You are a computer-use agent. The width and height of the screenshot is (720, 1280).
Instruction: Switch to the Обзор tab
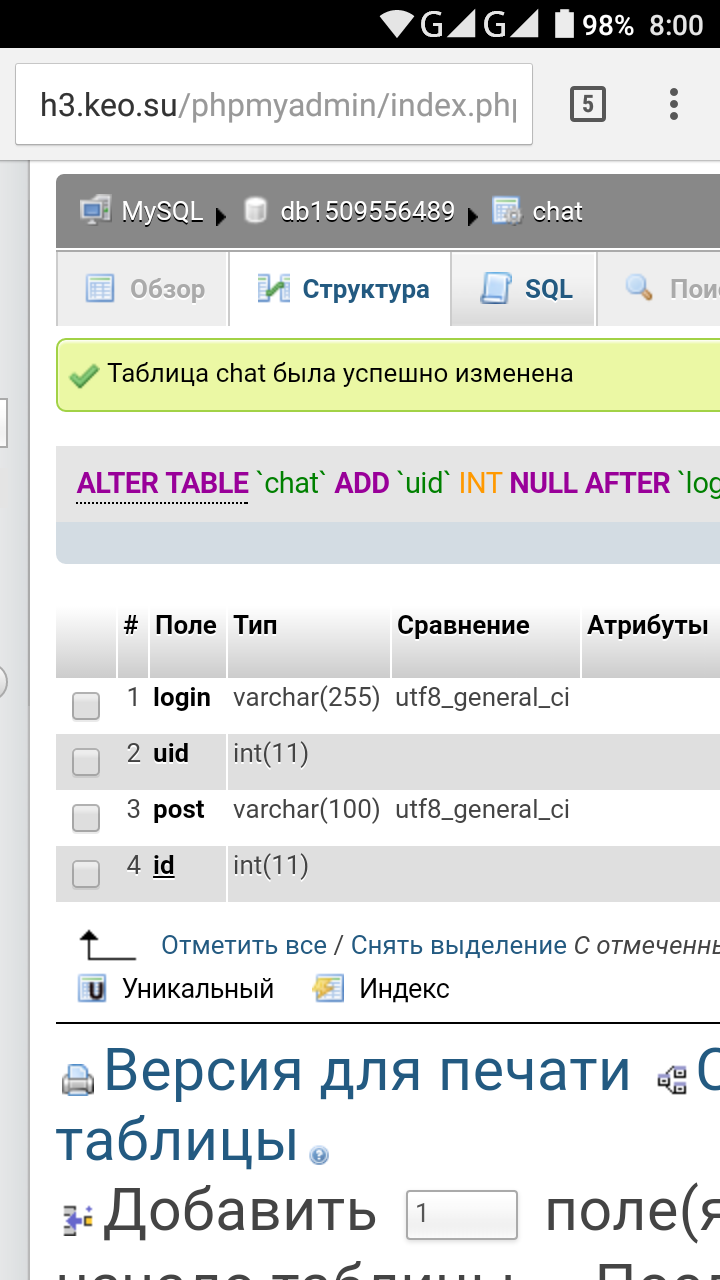coord(145,289)
